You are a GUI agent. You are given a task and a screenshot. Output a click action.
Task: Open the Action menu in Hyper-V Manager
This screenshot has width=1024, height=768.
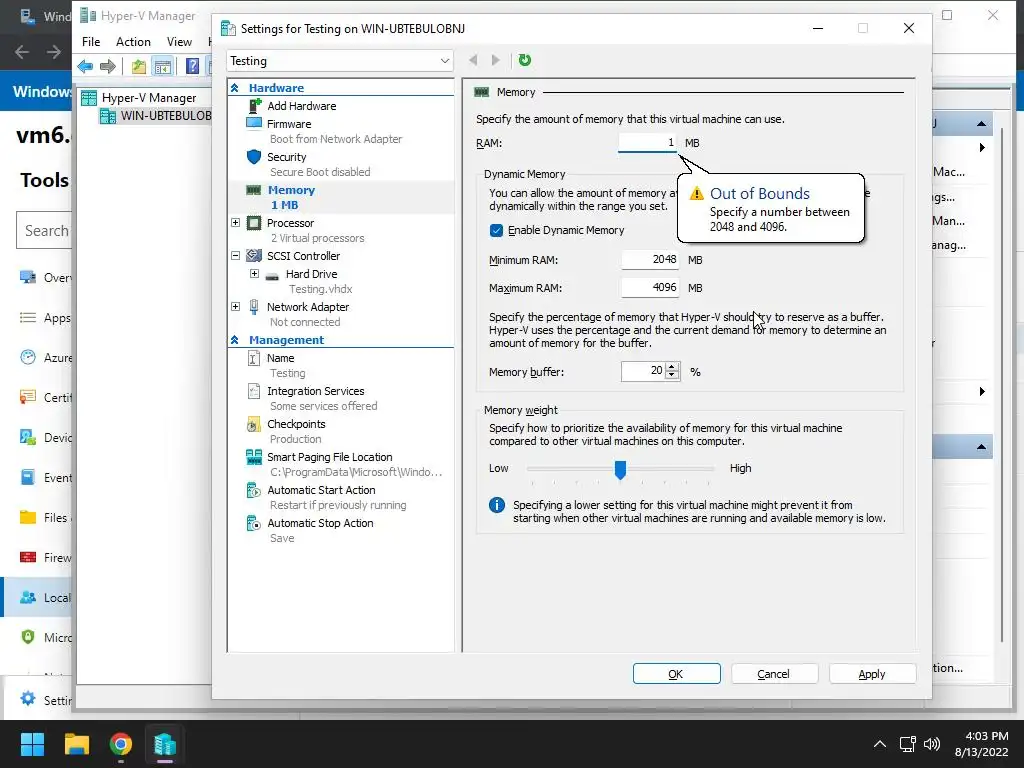[x=133, y=42]
